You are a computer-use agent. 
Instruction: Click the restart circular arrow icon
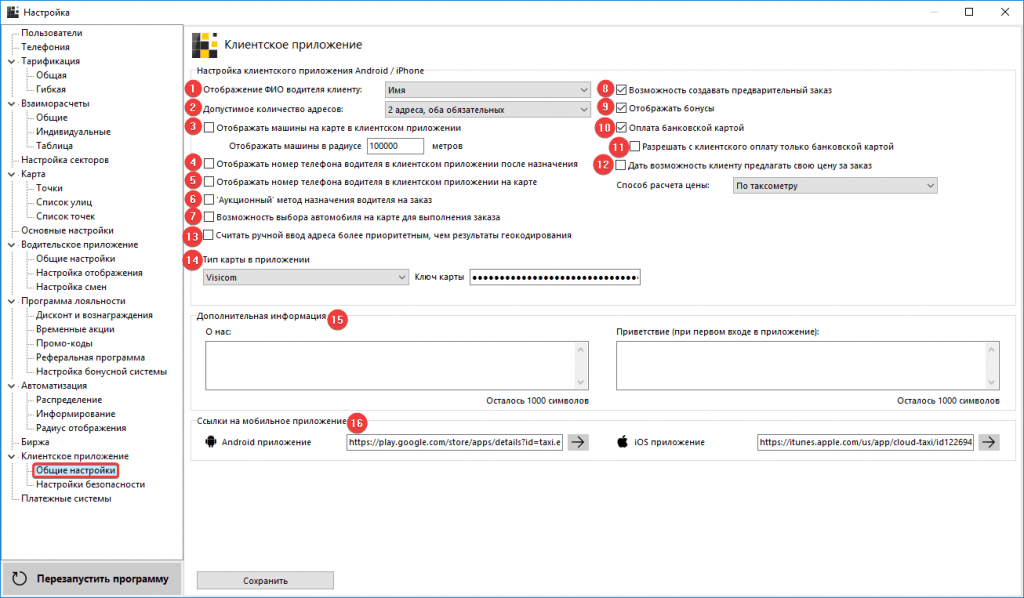click(20, 578)
